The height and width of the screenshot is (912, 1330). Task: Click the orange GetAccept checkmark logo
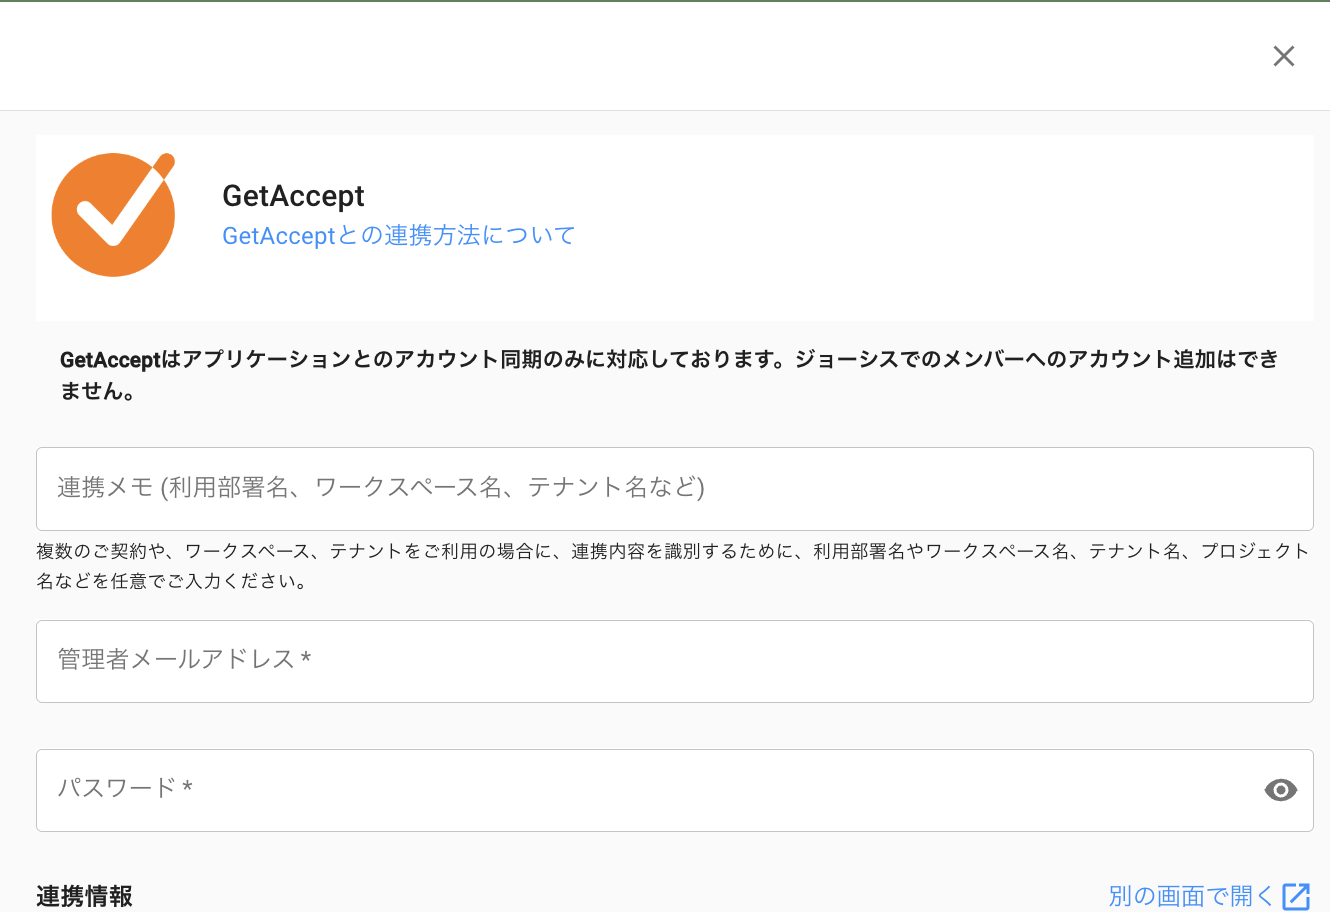[113, 215]
